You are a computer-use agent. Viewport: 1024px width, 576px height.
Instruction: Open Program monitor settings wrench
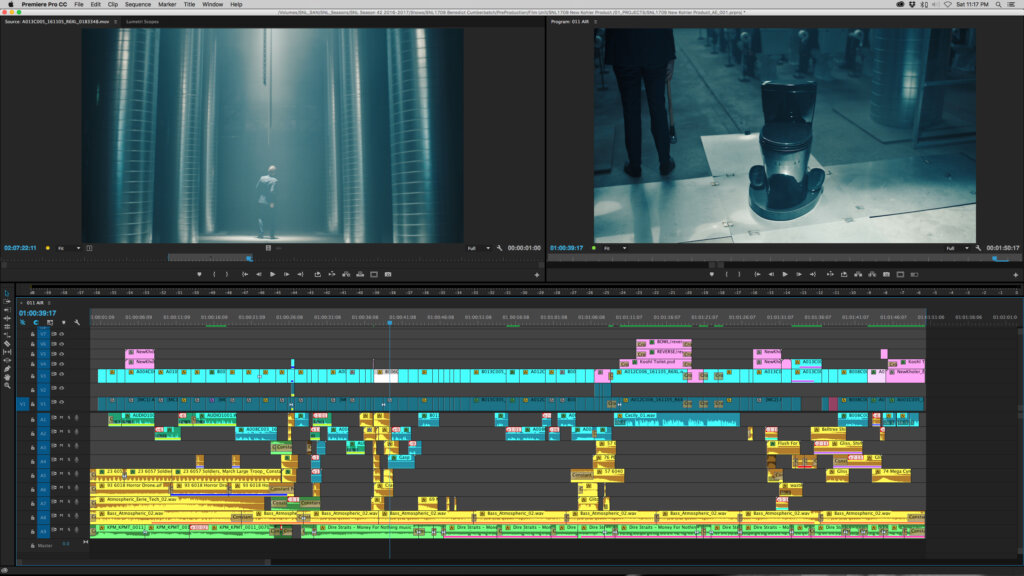[x=978, y=248]
